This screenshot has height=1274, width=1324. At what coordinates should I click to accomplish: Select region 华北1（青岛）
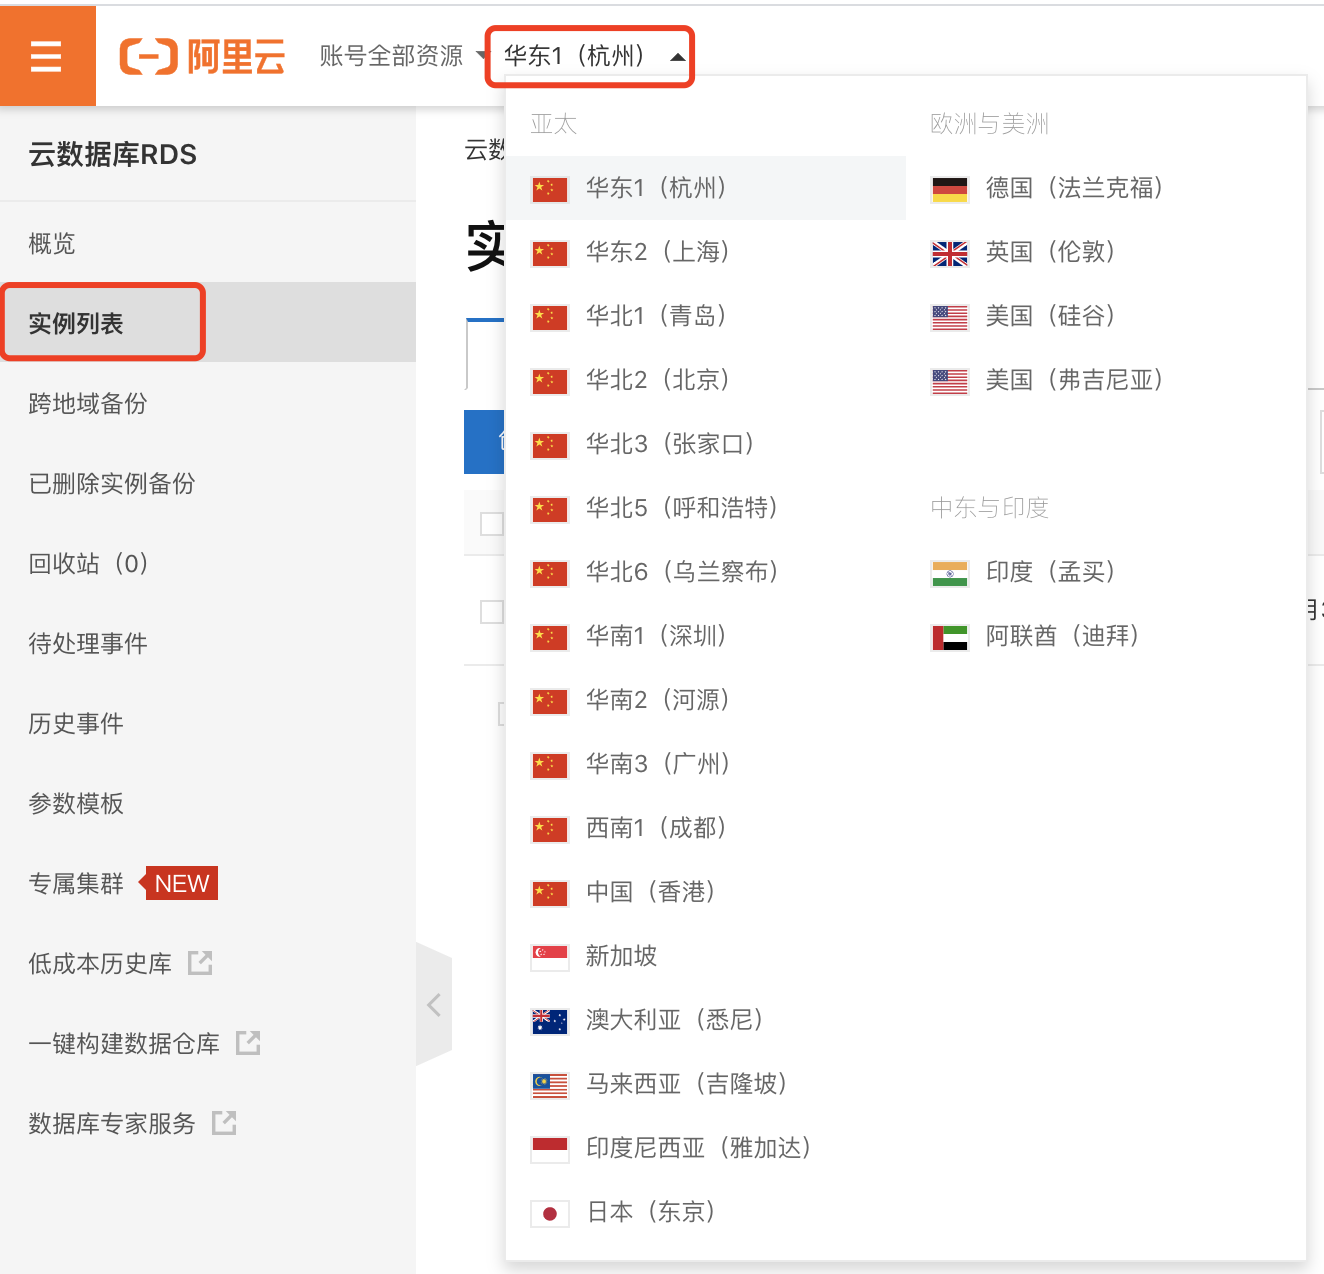pyautogui.click(x=706, y=316)
